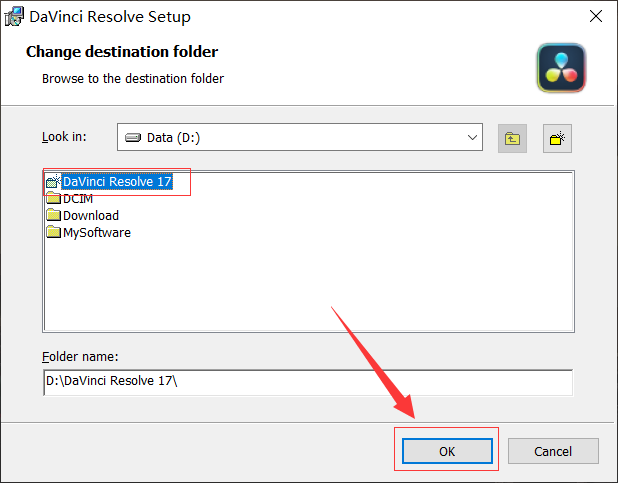Confirm destination with OK button
The image size is (618, 483).
[x=447, y=451]
